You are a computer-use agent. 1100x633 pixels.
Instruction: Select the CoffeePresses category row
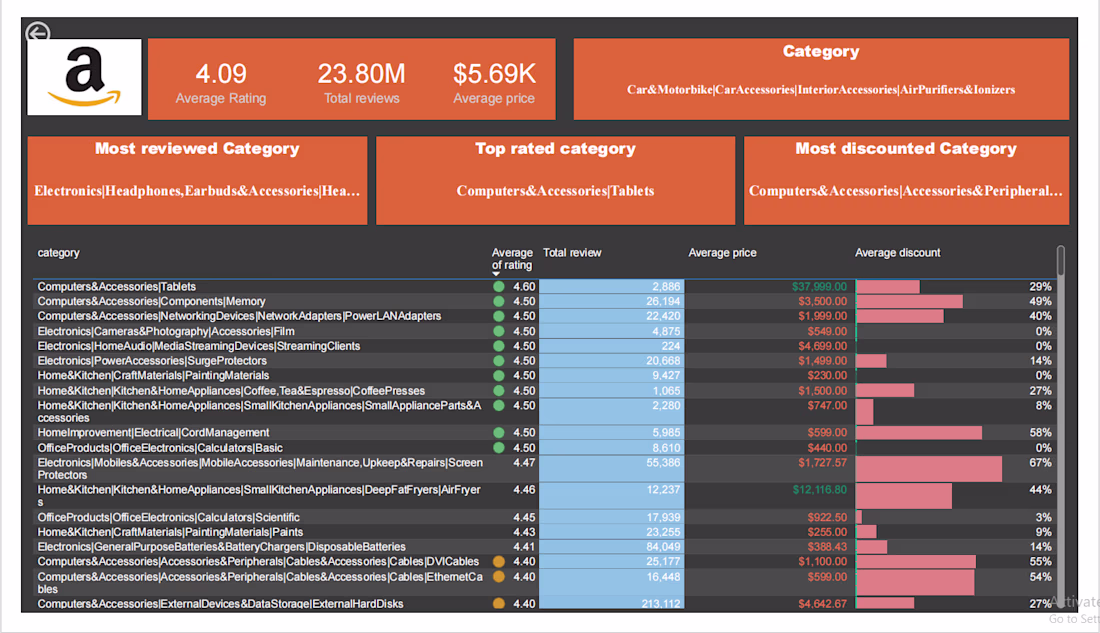click(x=544, y=391)
